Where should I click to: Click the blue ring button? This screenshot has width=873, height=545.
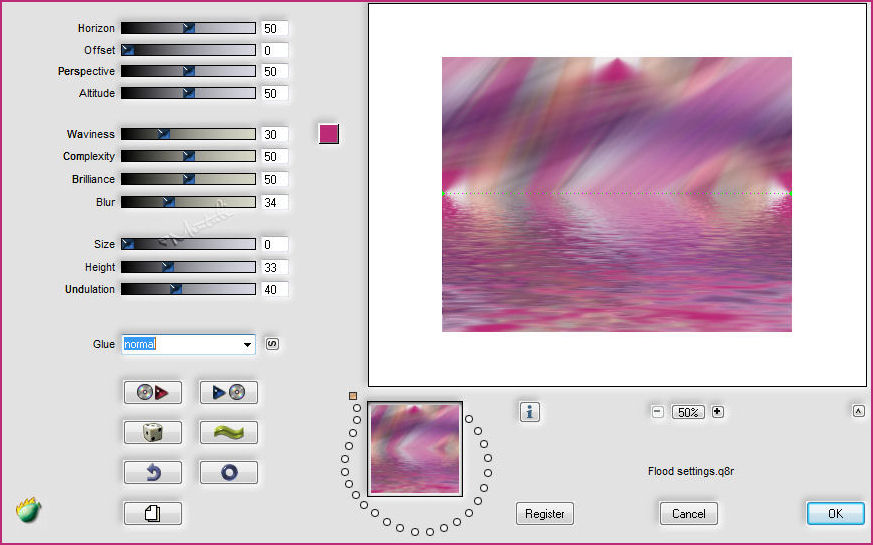tap(228, 472)
